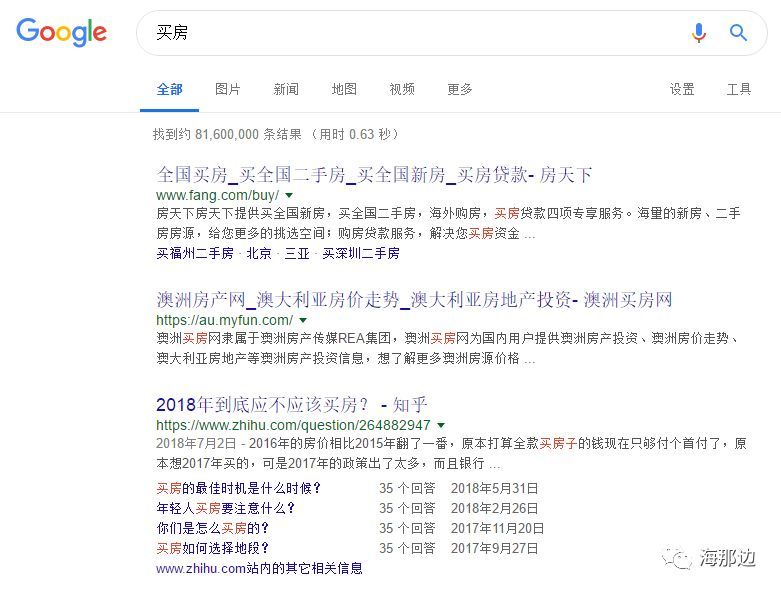Image resolution: width=781 pixels, height=592 pixels.
Task: Click the URL text www.fang.com/buy/
Action: pos(218,195)
